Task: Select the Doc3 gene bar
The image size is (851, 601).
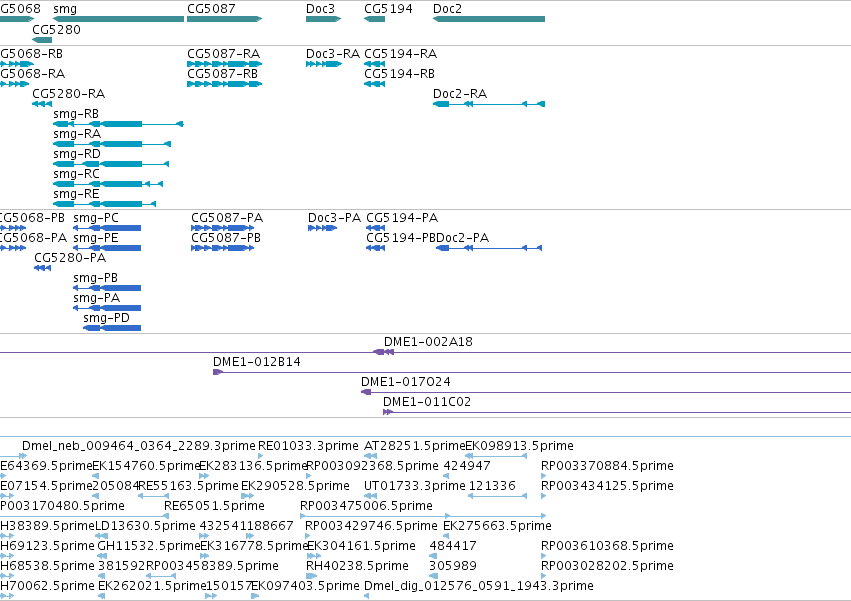Action: (x=323, y=19)
